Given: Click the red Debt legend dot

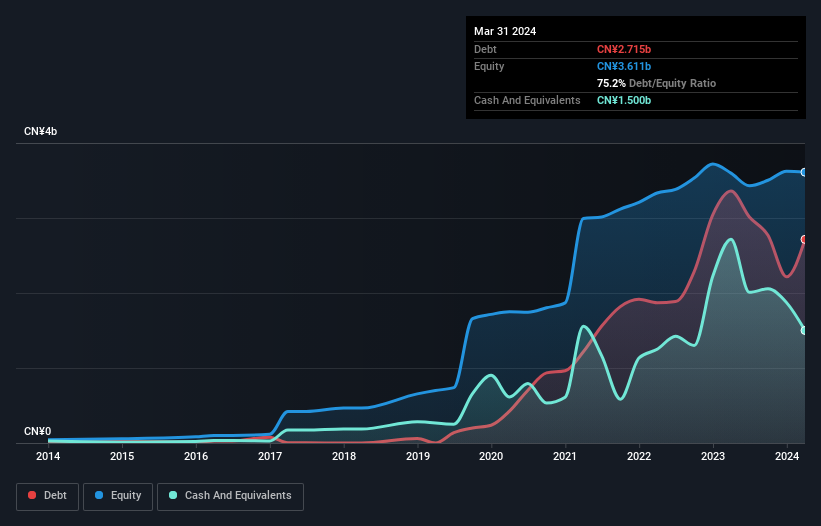Looking at the screenshot, I should (32, 495).
